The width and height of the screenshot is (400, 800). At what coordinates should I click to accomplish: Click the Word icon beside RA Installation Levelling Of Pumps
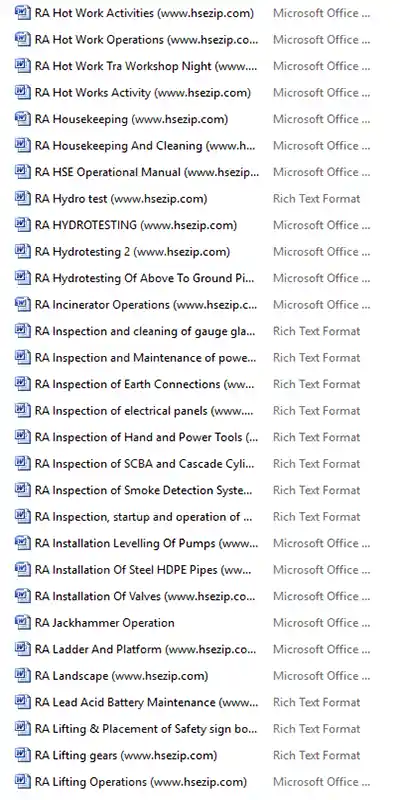click(x=23, y=543)
